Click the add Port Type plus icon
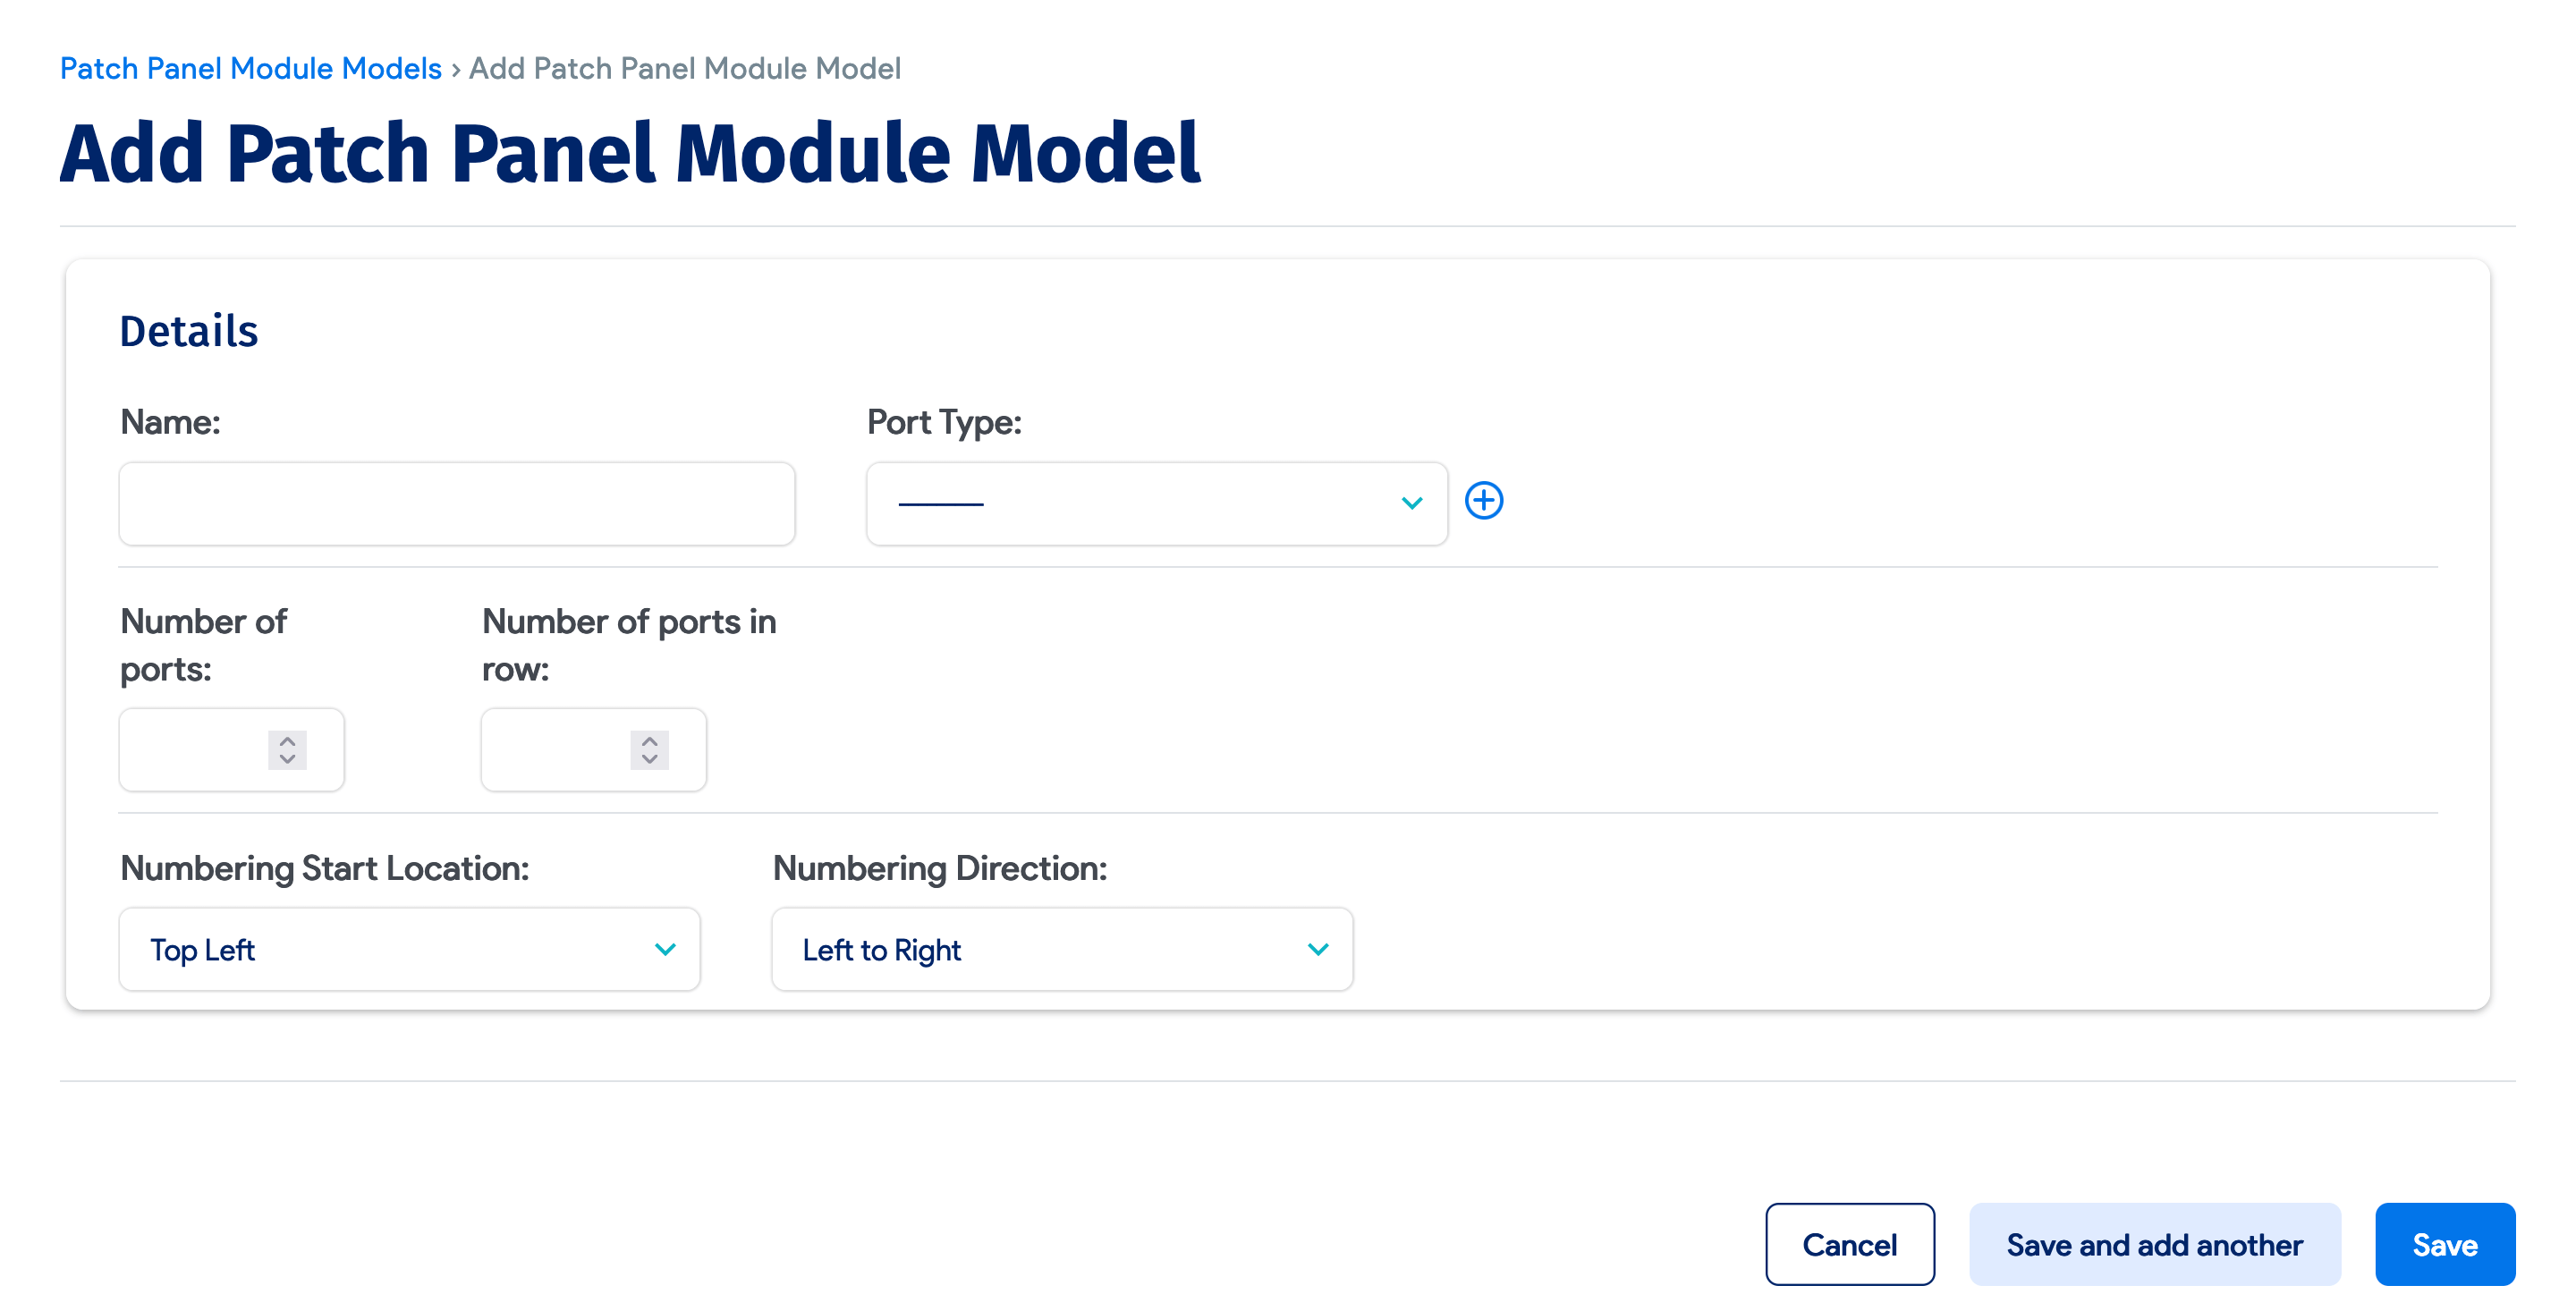 pyautogui.click(x=1483, y=500)
